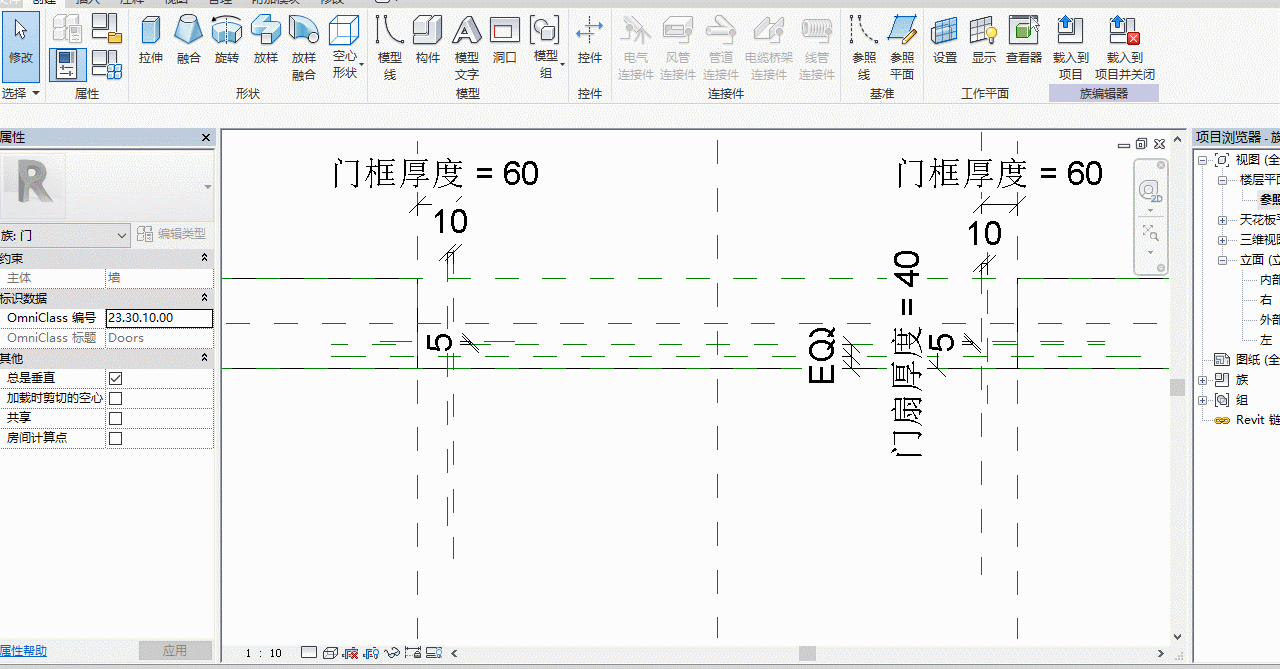Pick the 放样融合 swept blend tool

pyautogui.click(x=304, y=48)
